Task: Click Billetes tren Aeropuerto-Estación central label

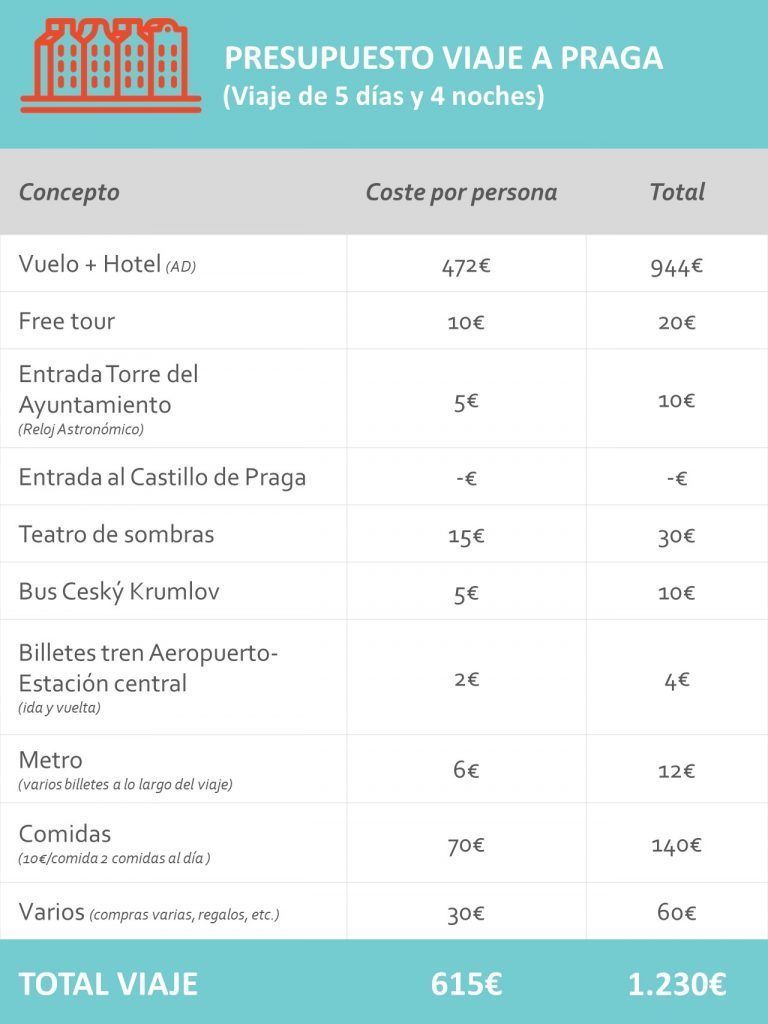Action: [x=148, y=668]
